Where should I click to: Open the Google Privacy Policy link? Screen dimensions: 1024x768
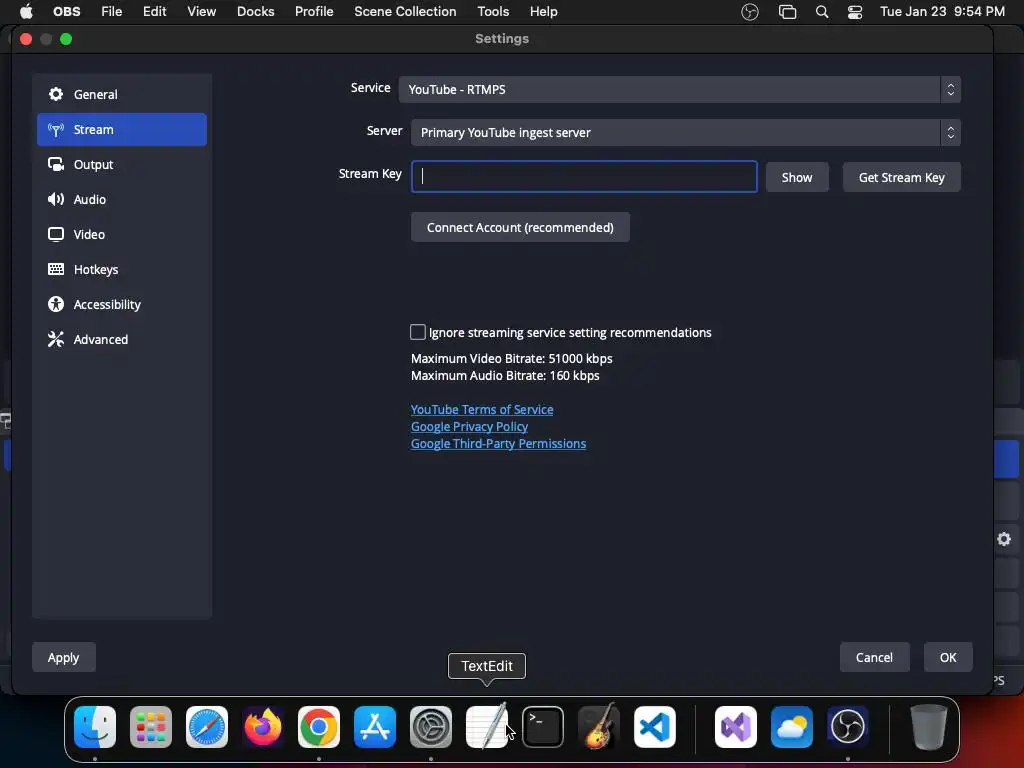(469, 426)
